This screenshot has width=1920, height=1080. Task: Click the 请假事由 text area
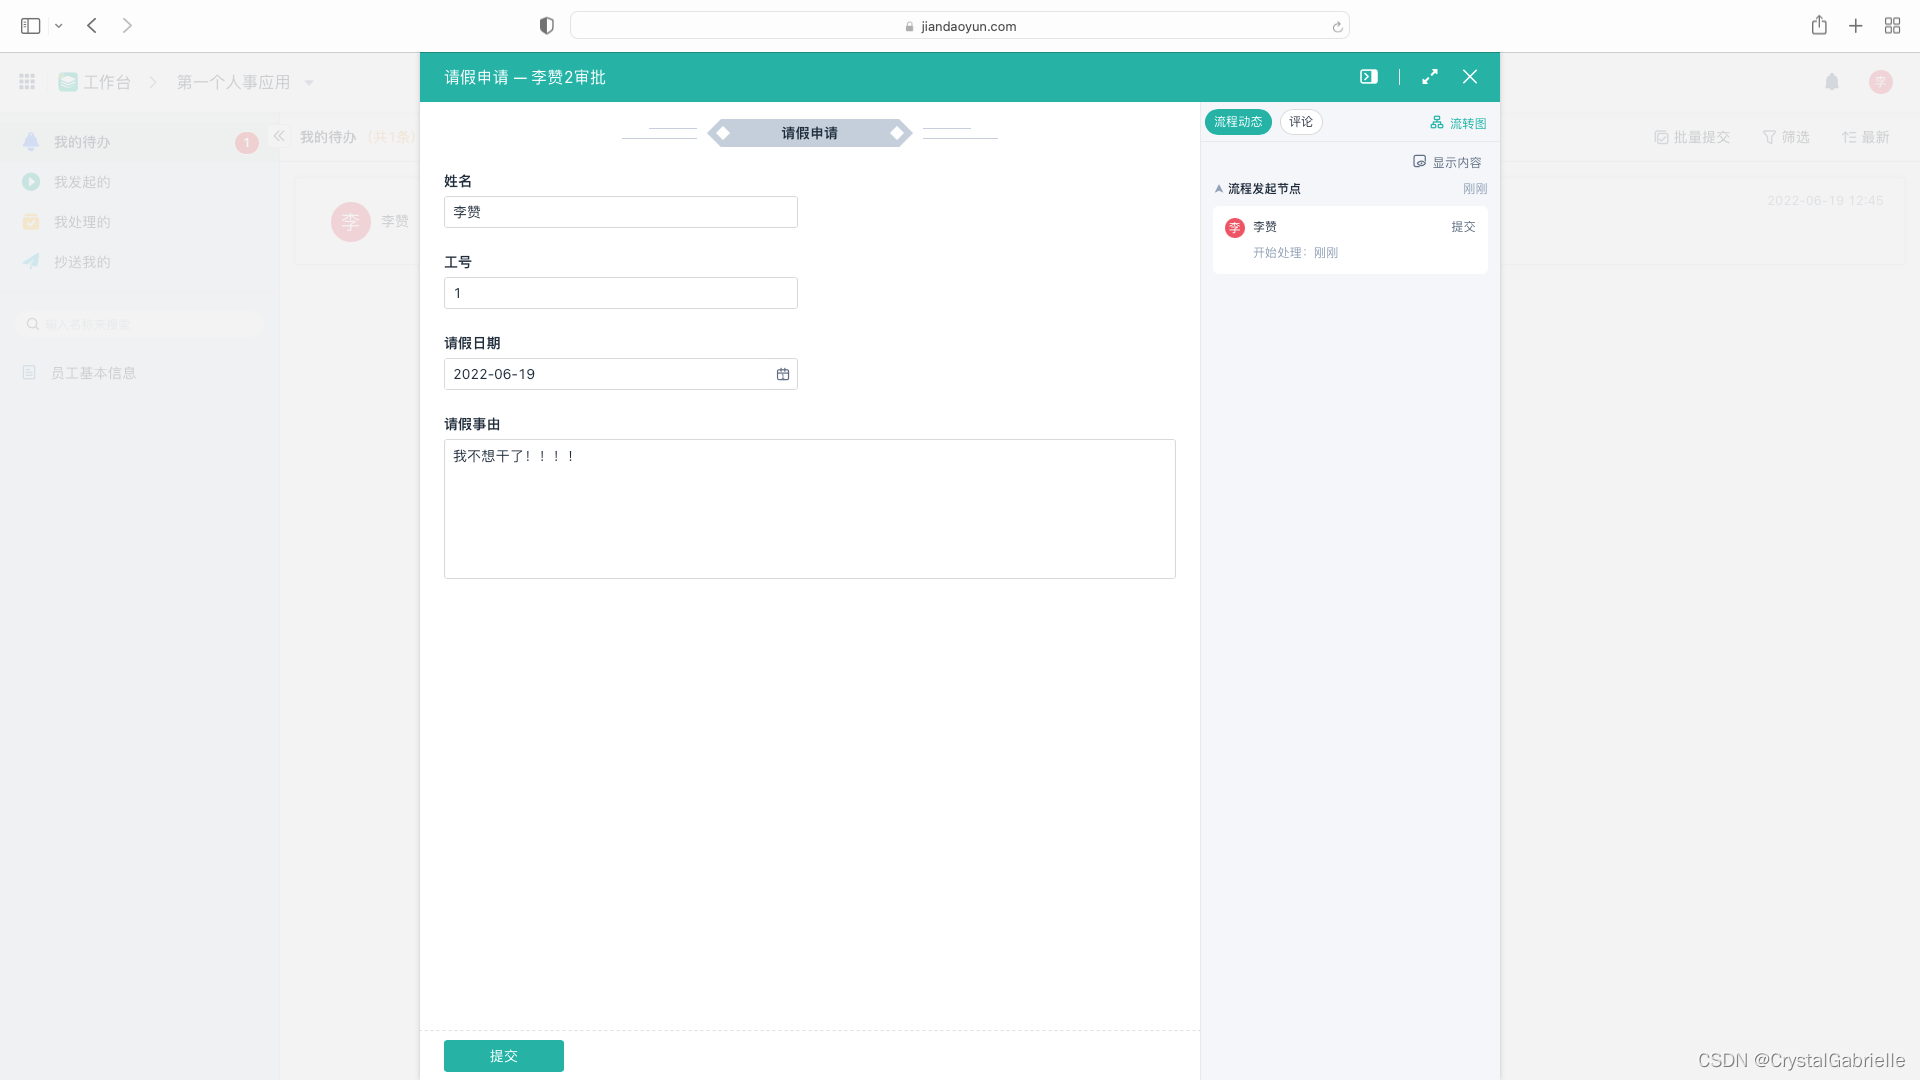click(809, 509)
